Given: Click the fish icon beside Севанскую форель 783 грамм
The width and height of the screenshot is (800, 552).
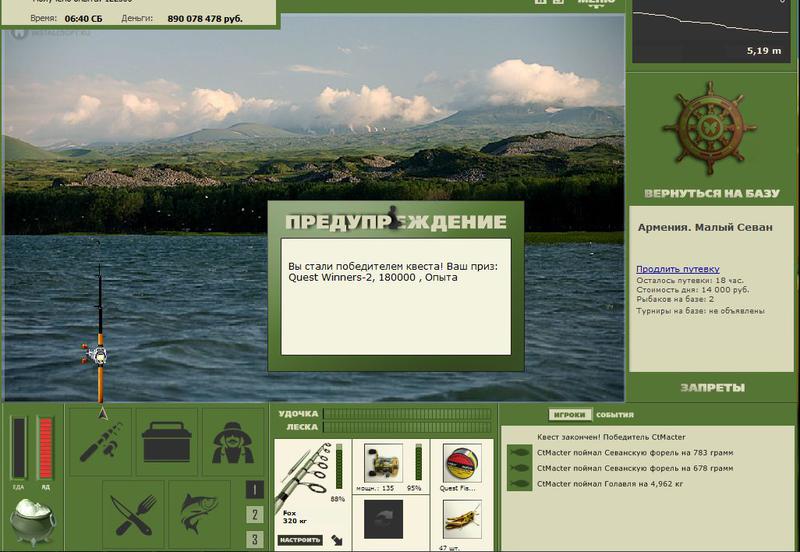Looking at the screenshot, I should point(520,453).
